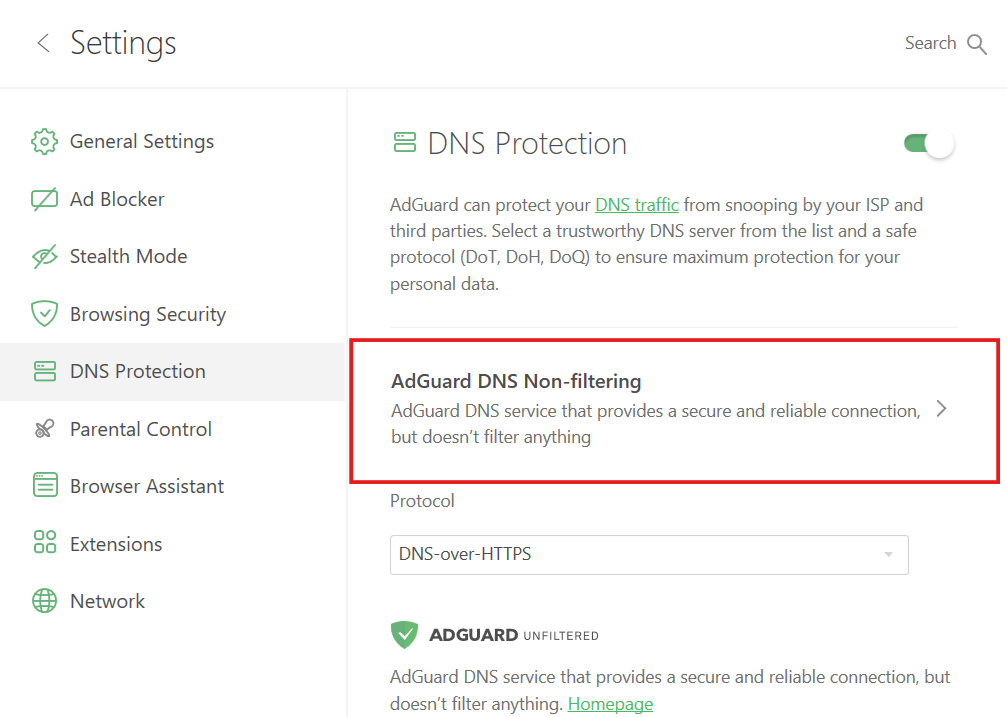Open the DNS traffic link
Image resolution: width=1007 pixels, height=717 pixels.
click(x=636, y=204)
